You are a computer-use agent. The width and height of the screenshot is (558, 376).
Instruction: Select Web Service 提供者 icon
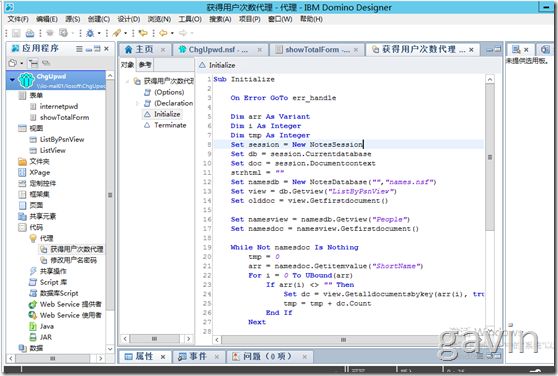[x=33, y=304]
